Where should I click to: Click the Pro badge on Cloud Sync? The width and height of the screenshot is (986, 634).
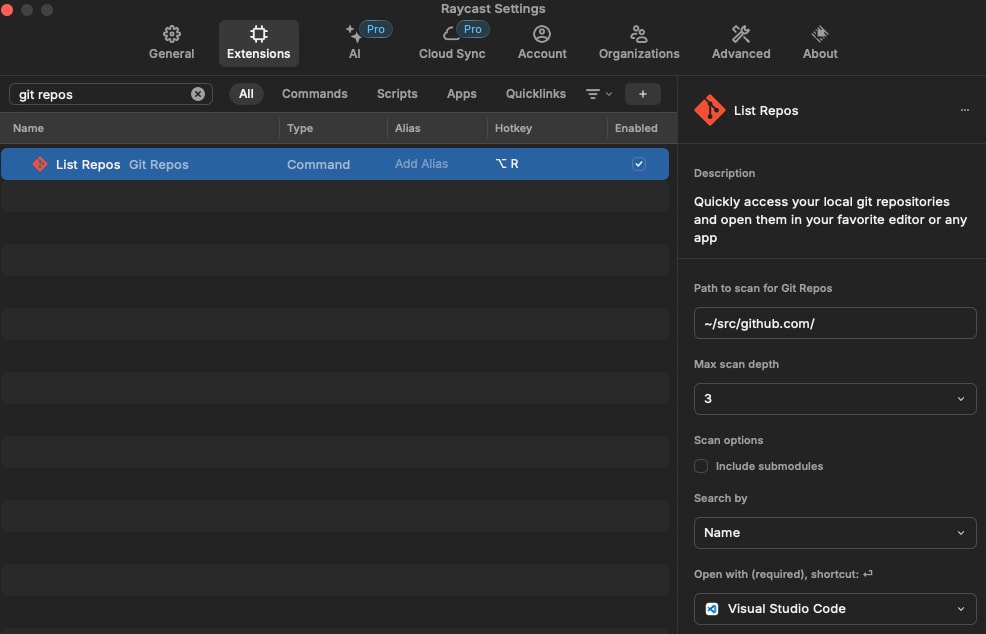(x=473, y=29)
